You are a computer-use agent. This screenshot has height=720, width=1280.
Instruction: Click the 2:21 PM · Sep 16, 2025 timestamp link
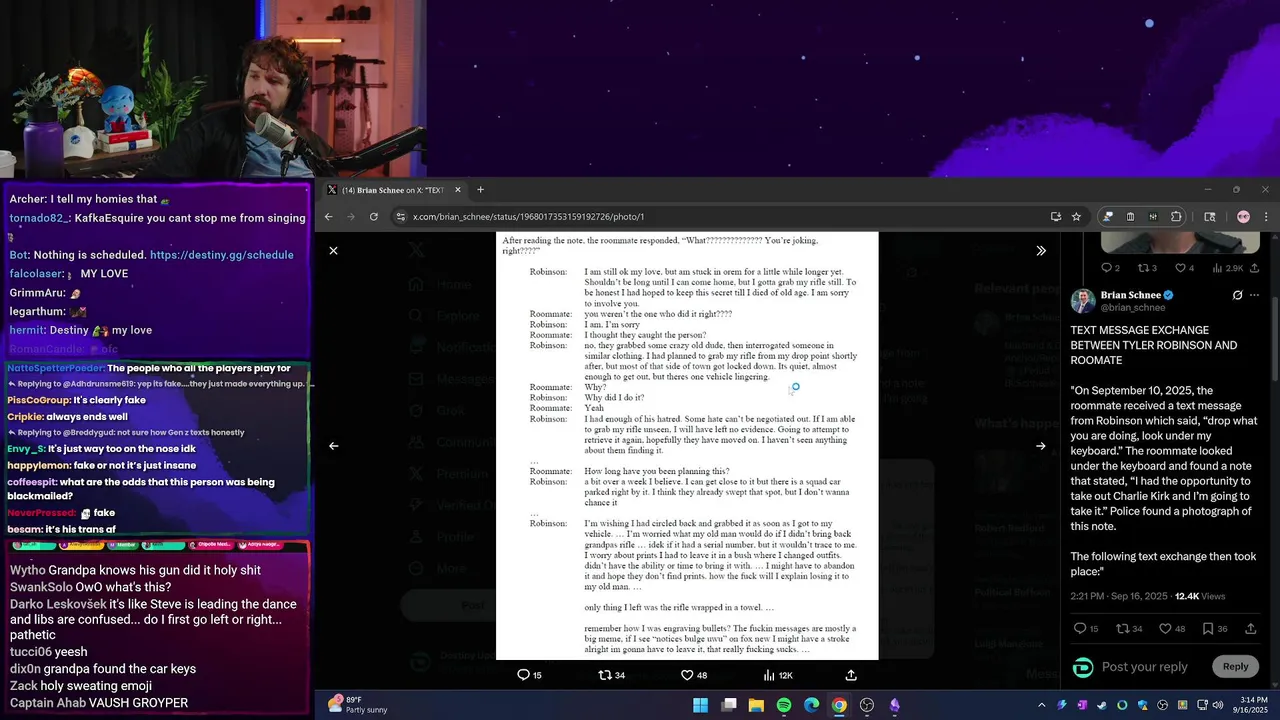[x=1119, y=596]
